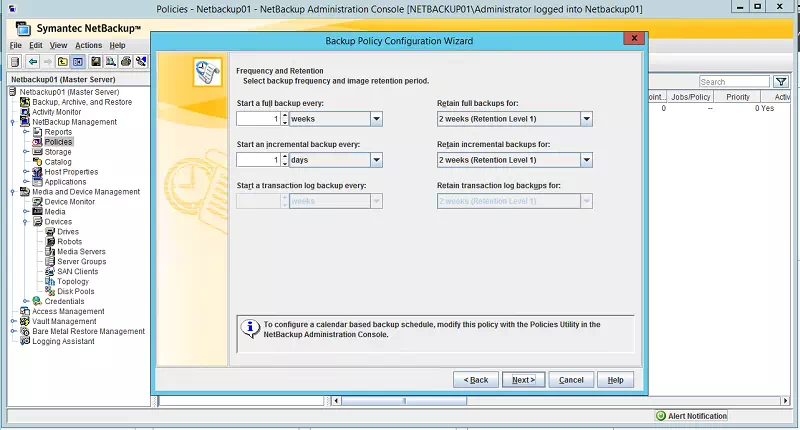Click the wizard Help button
Screen dimensions: 800x430
(x=615, y=380)
